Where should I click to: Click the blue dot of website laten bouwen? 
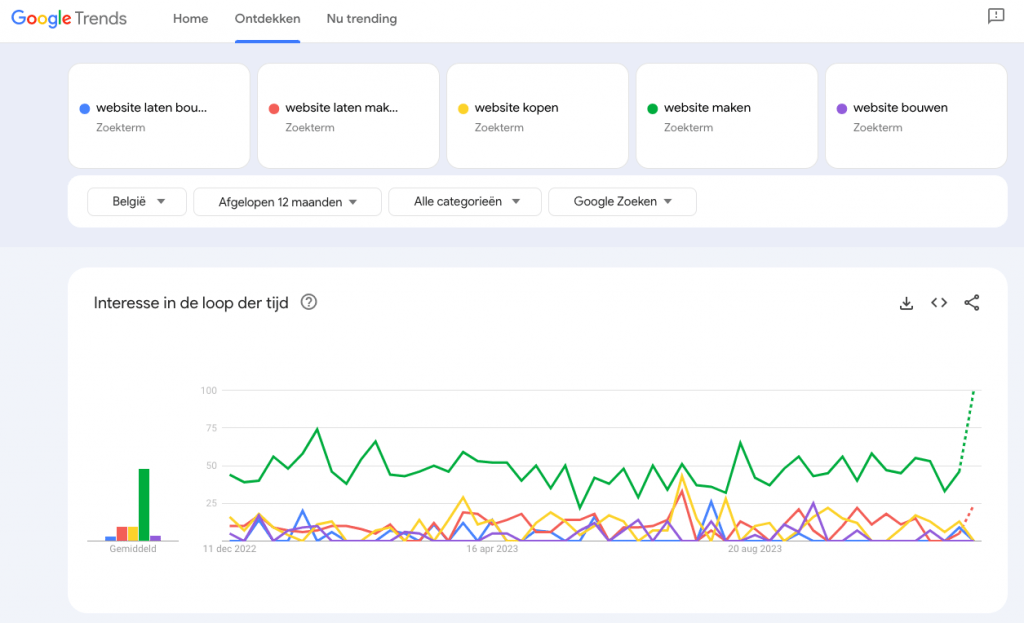pyautogui.click(x=84, y=109)
